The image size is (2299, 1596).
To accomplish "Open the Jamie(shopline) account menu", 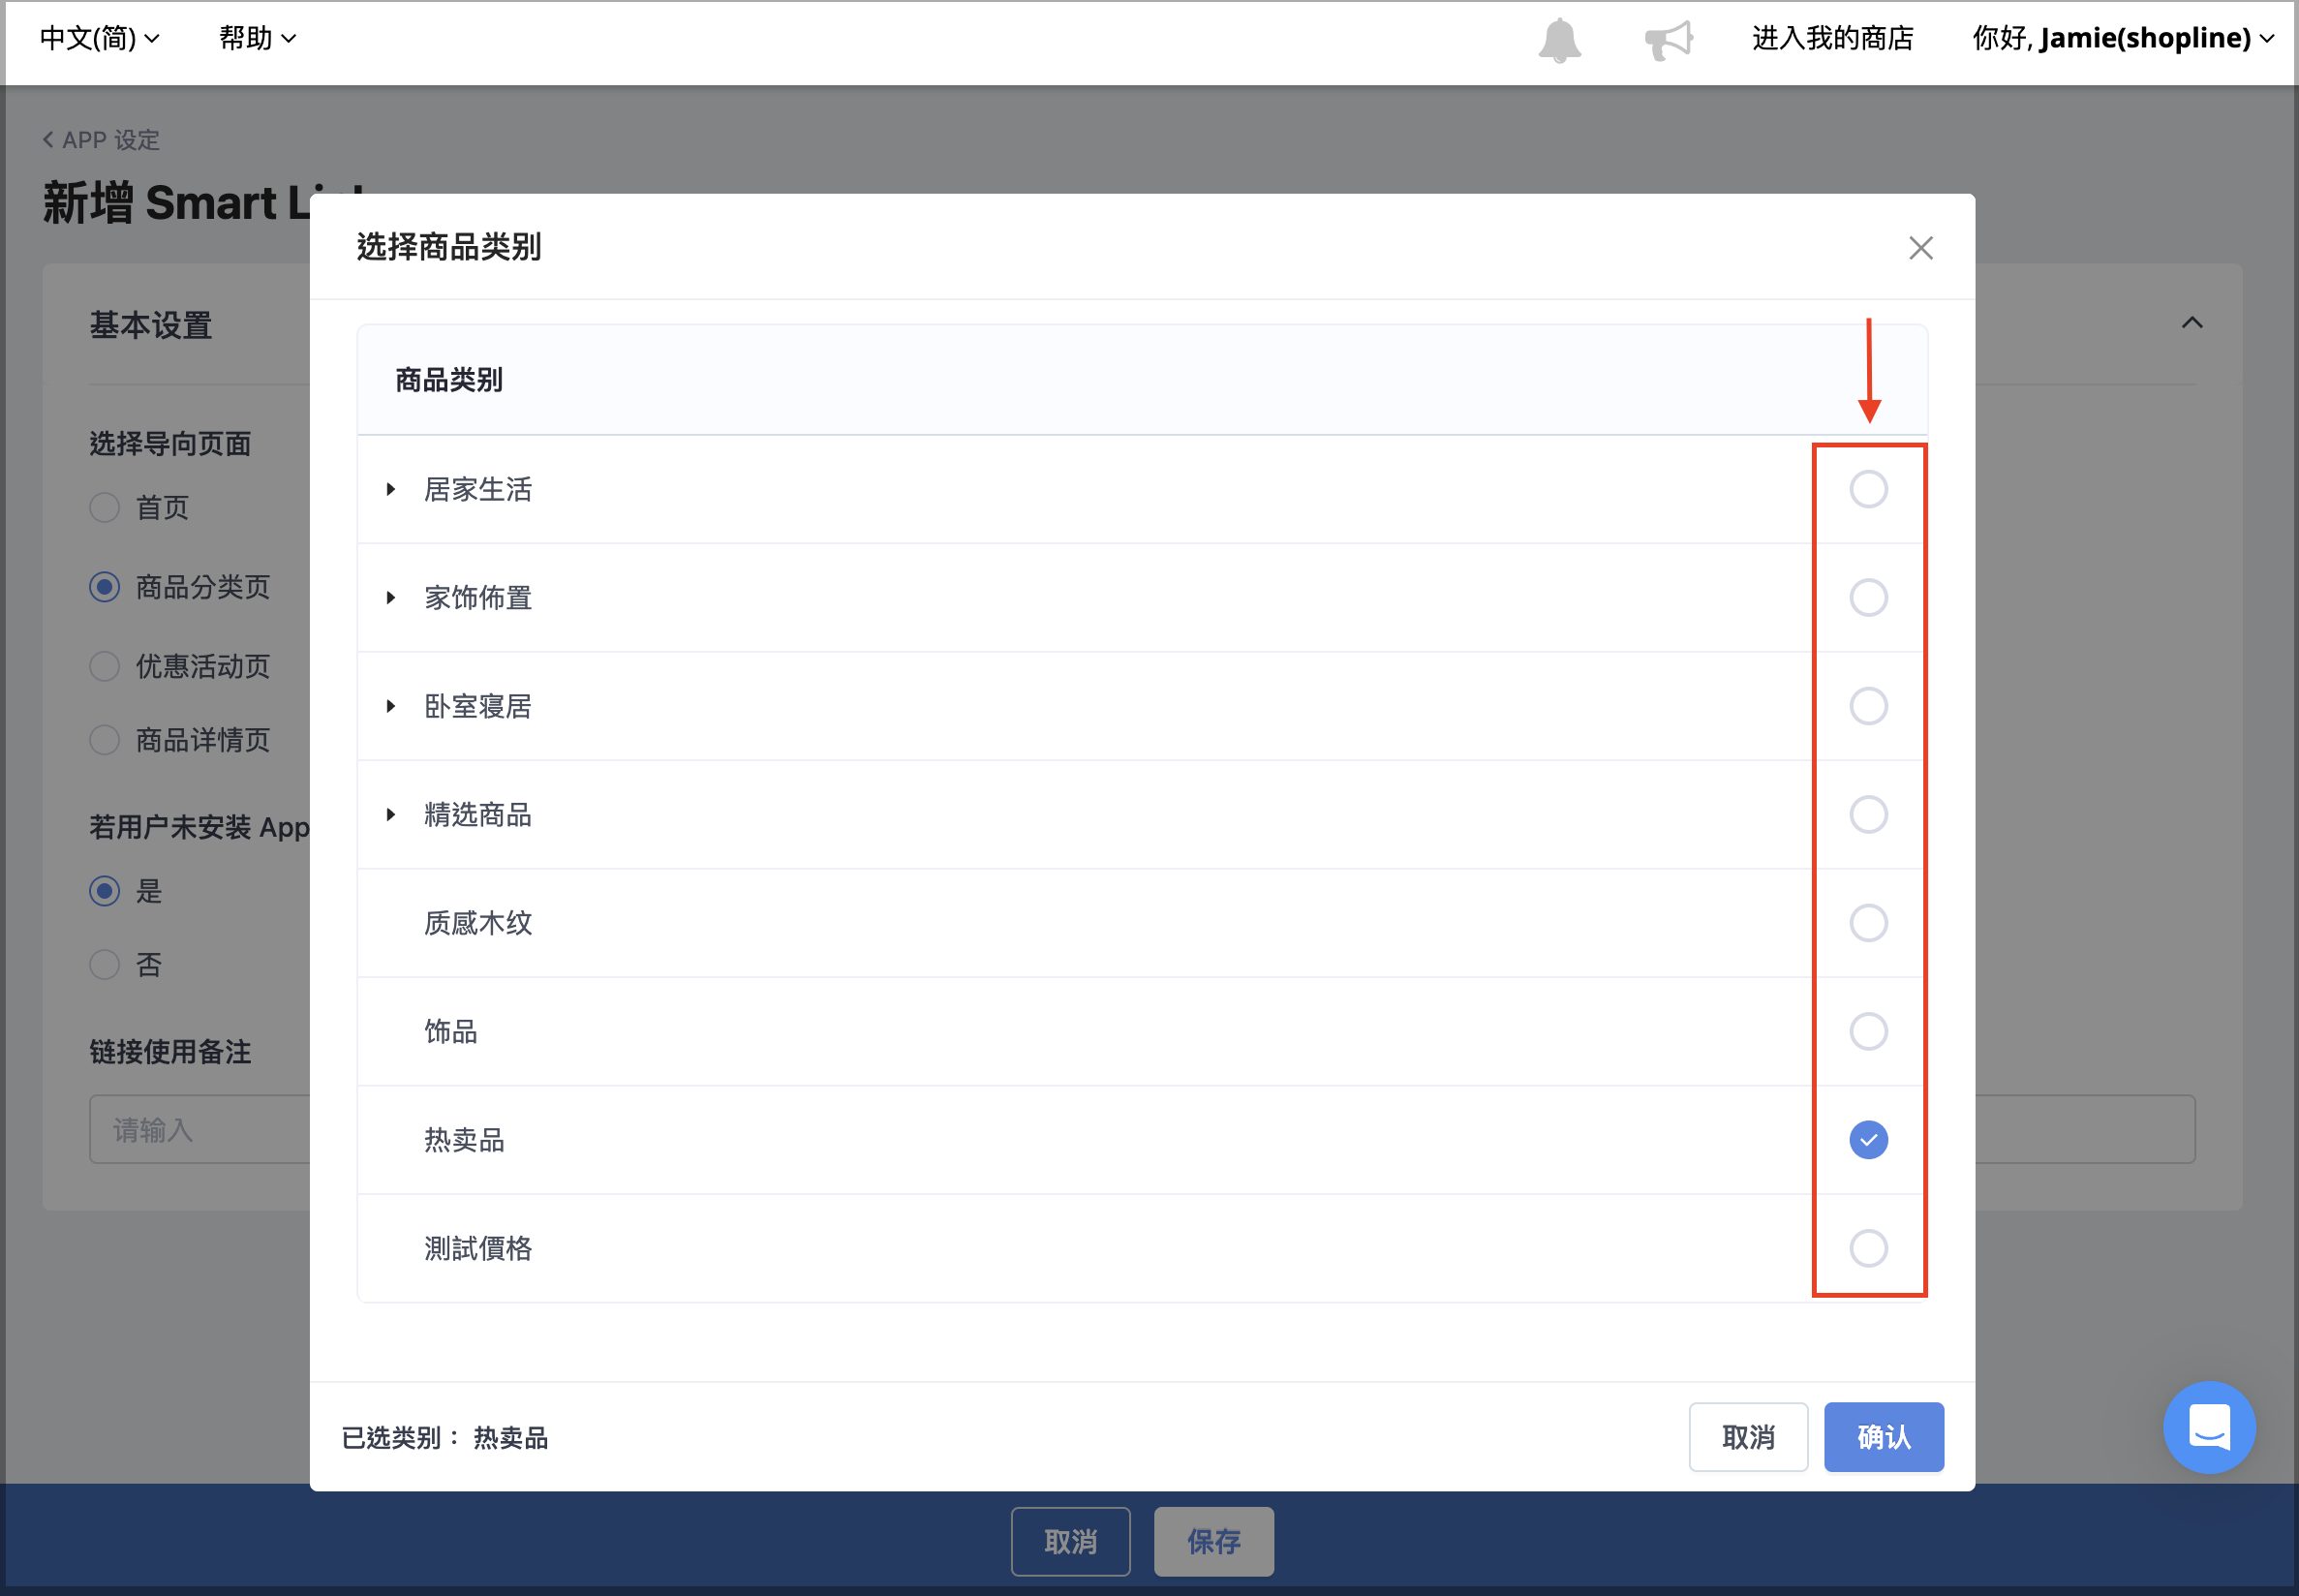I will pyautogui.click(x=2123, y=38).
